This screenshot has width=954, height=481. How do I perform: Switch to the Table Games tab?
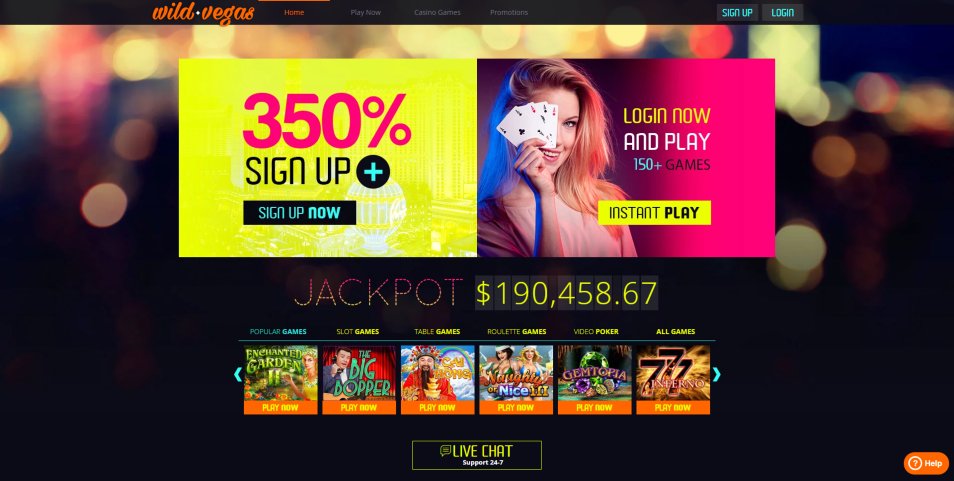437,331
